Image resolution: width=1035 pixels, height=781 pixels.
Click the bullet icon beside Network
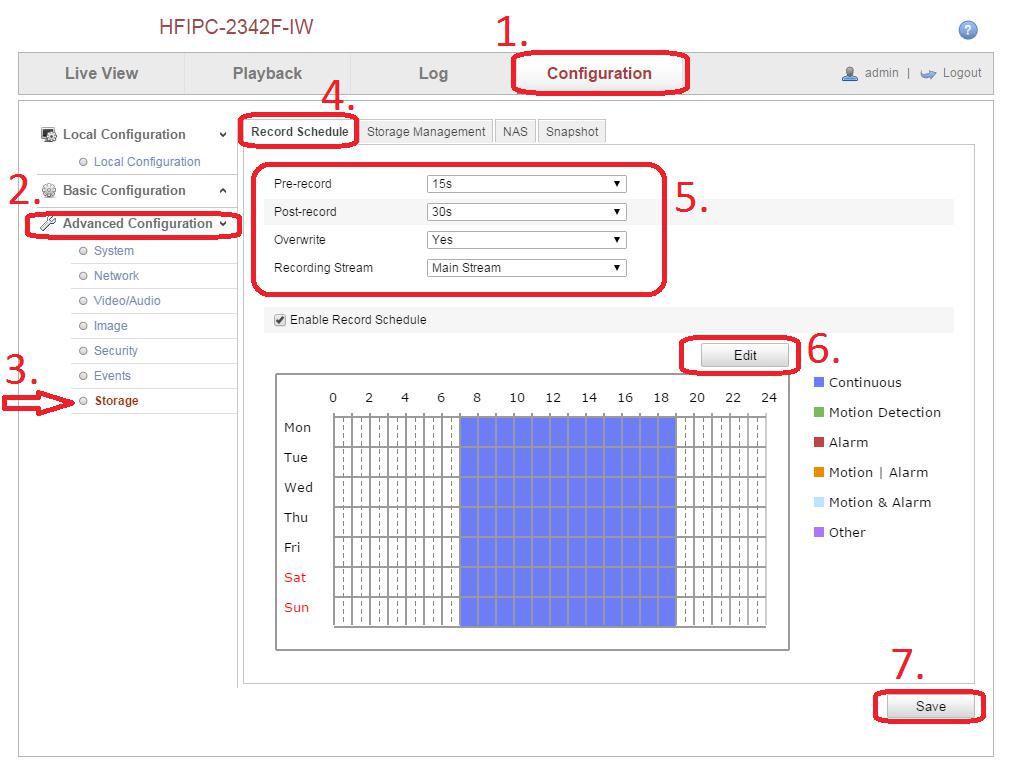click(x=84, y=276)
